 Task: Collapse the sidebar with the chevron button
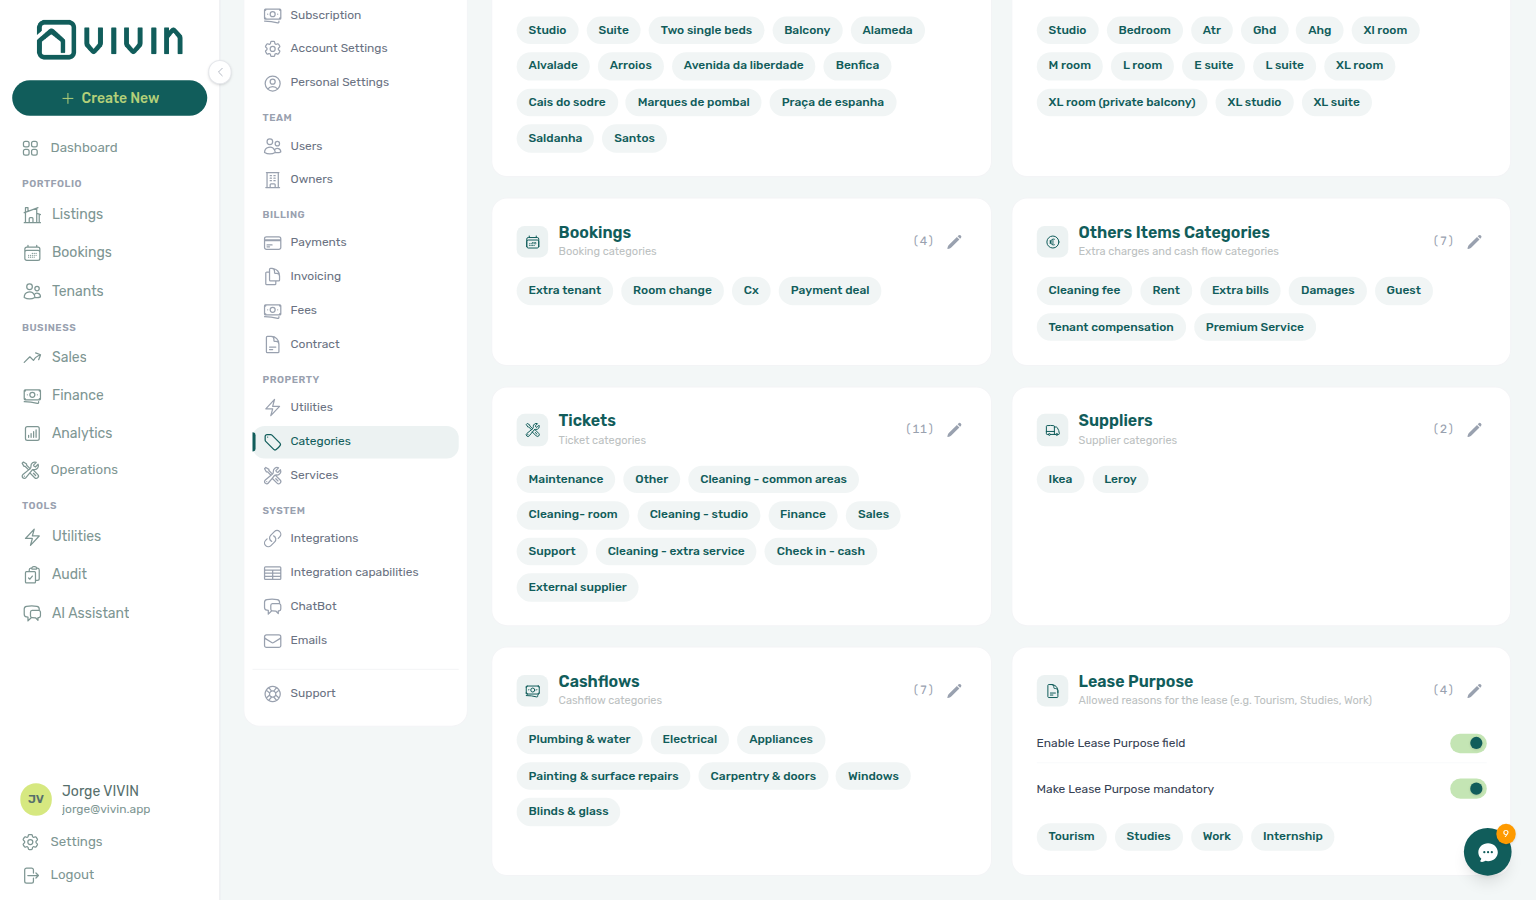[x=220, y=72]
